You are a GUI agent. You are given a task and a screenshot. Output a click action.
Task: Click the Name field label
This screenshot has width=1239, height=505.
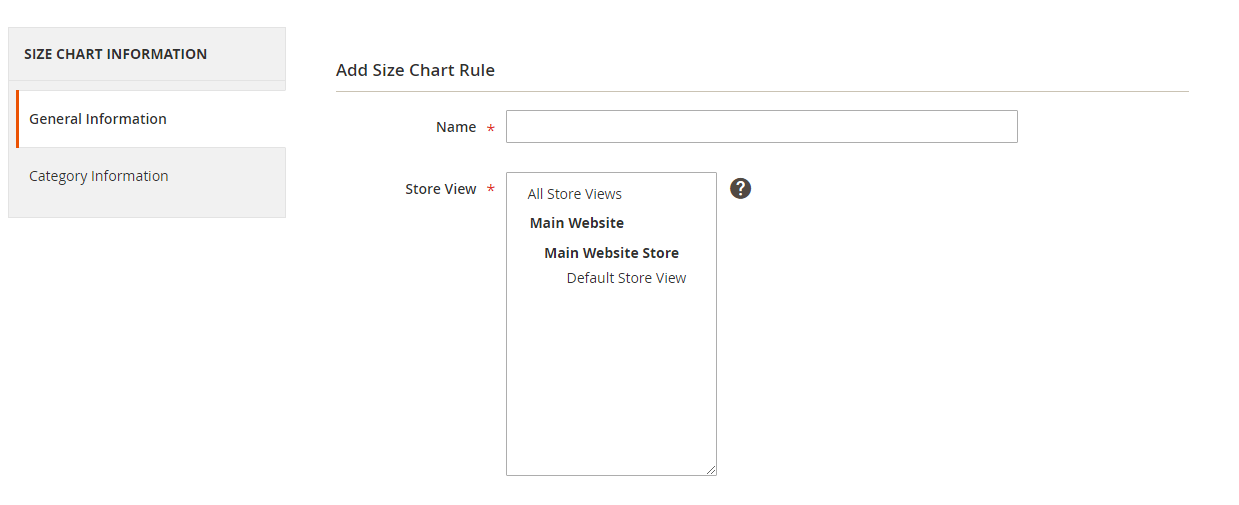(x=456, y=127)
